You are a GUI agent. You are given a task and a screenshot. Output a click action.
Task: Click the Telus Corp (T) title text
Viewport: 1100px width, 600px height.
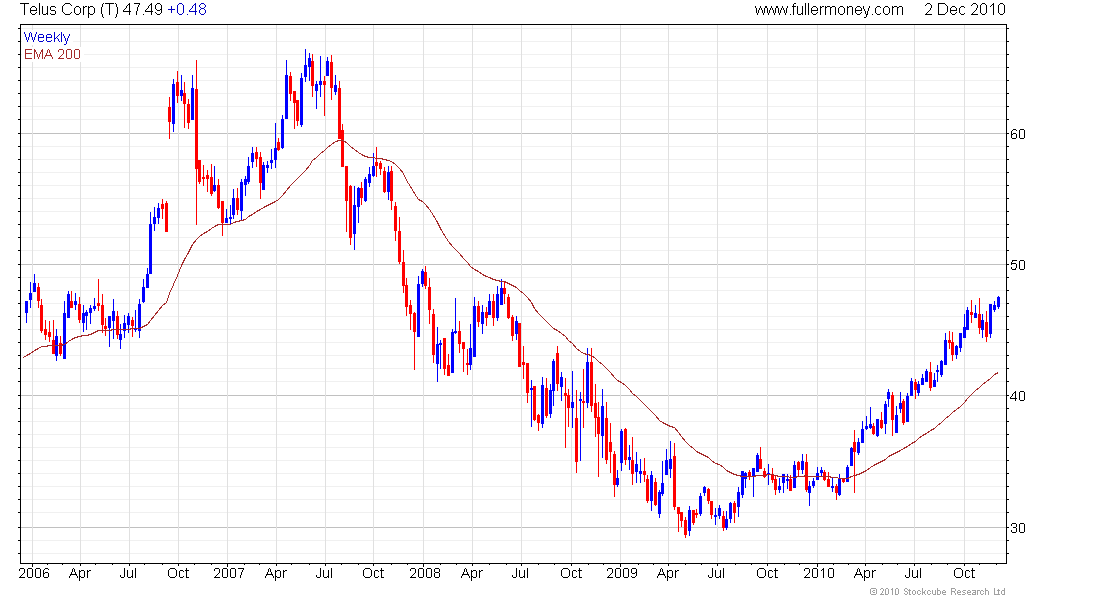[x=69, y=10]
